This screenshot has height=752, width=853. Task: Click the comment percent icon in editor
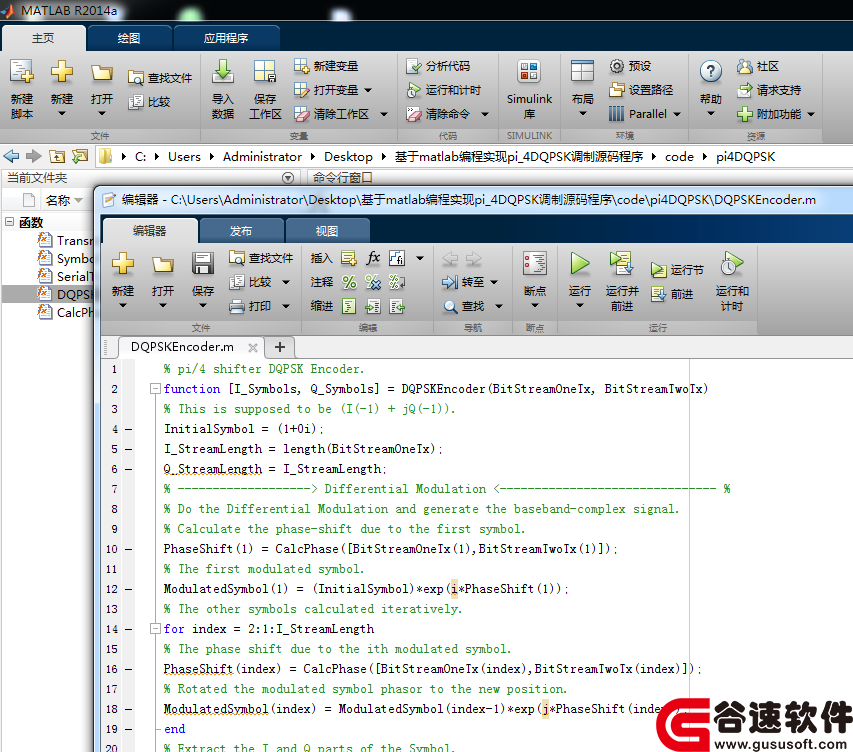coord(349,282)
